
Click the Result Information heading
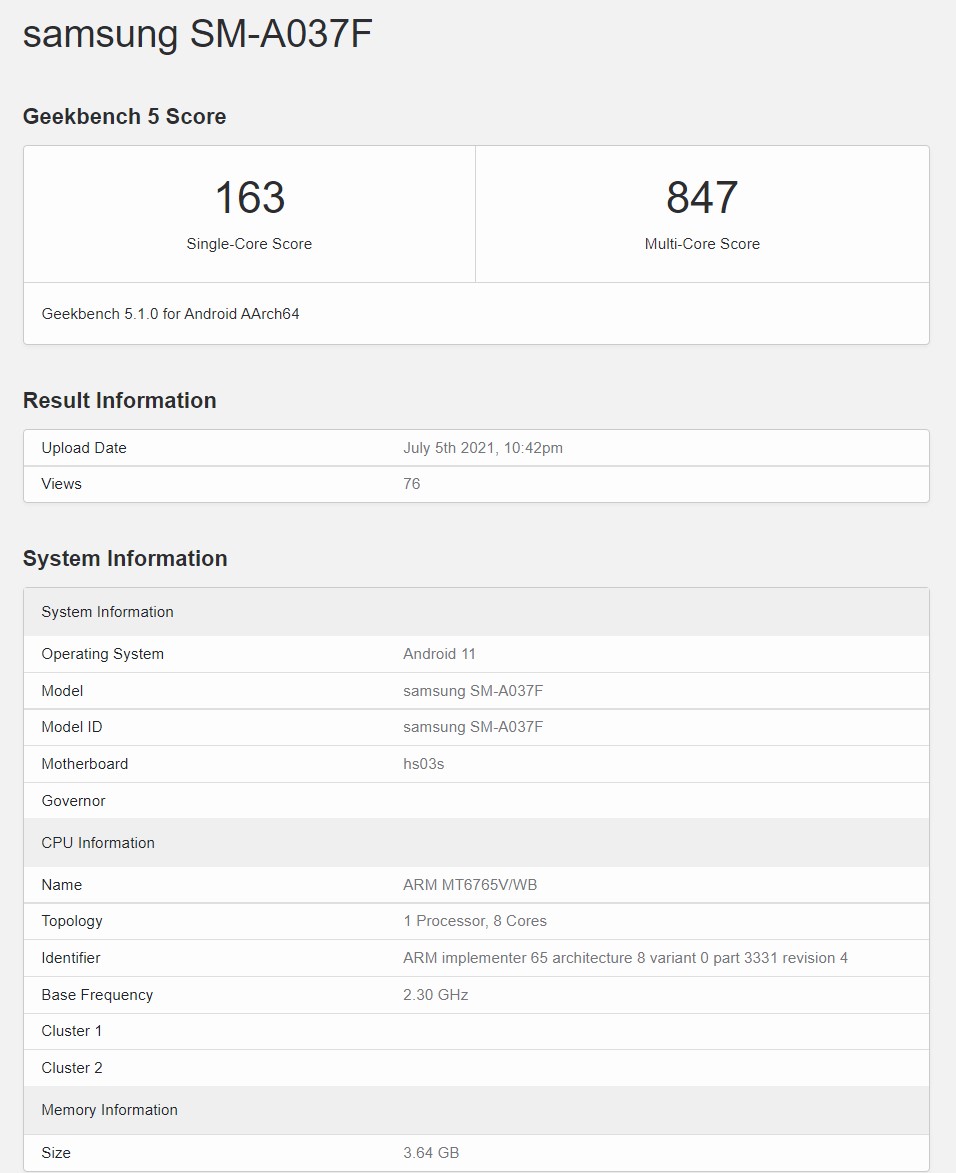119,401
